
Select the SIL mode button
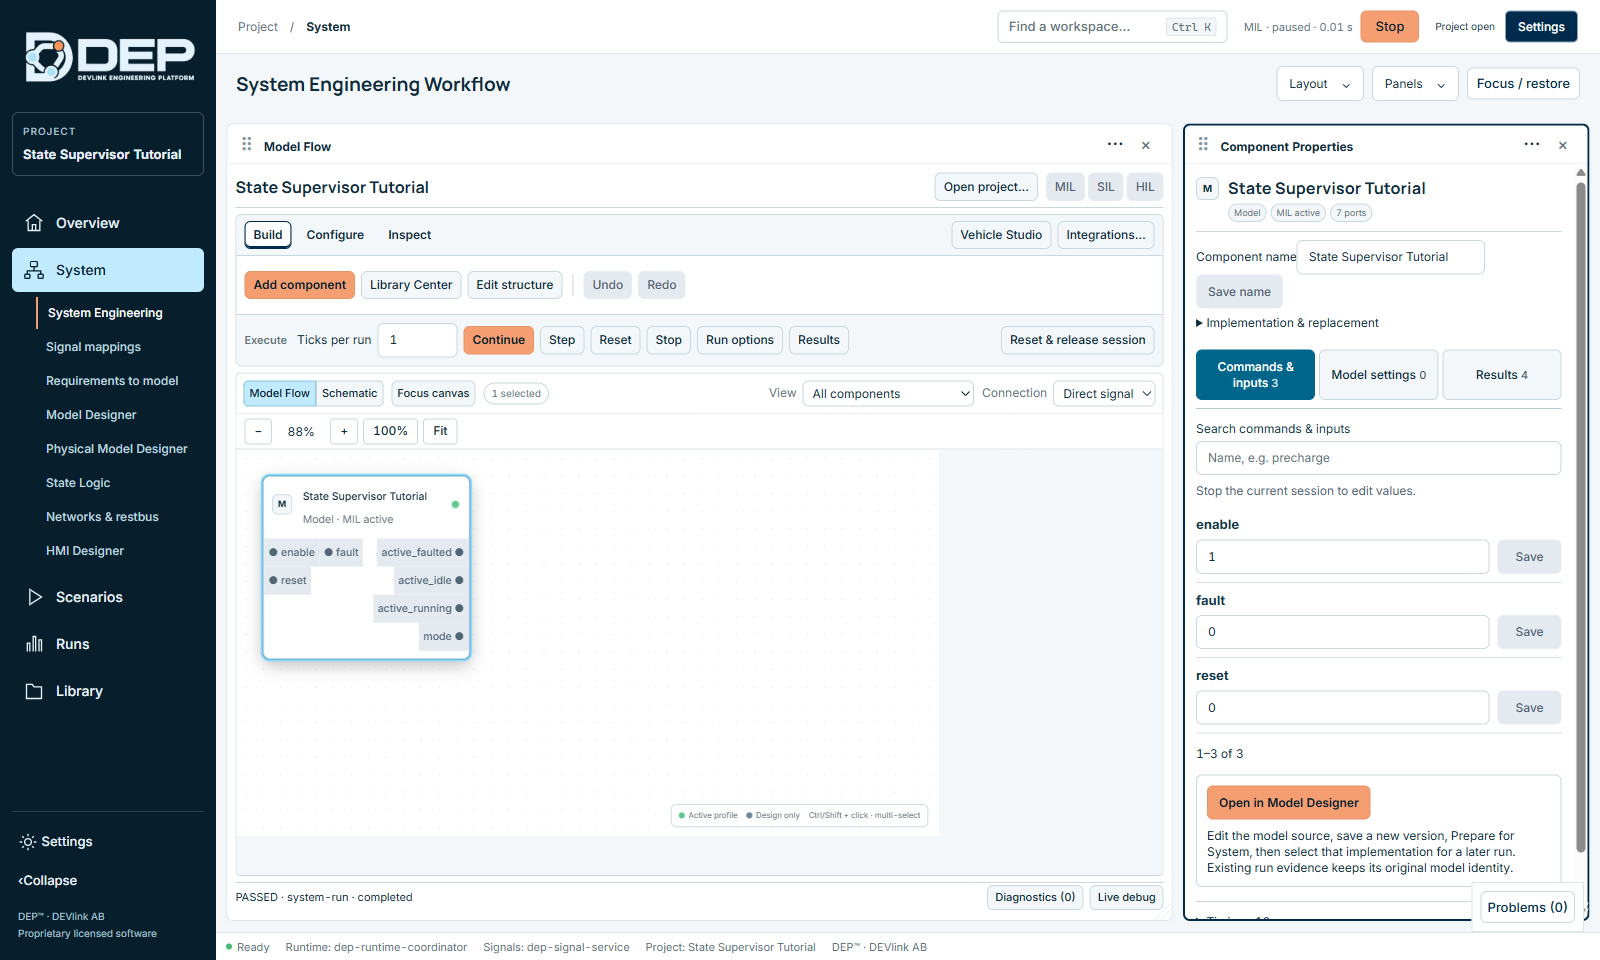1105,187
